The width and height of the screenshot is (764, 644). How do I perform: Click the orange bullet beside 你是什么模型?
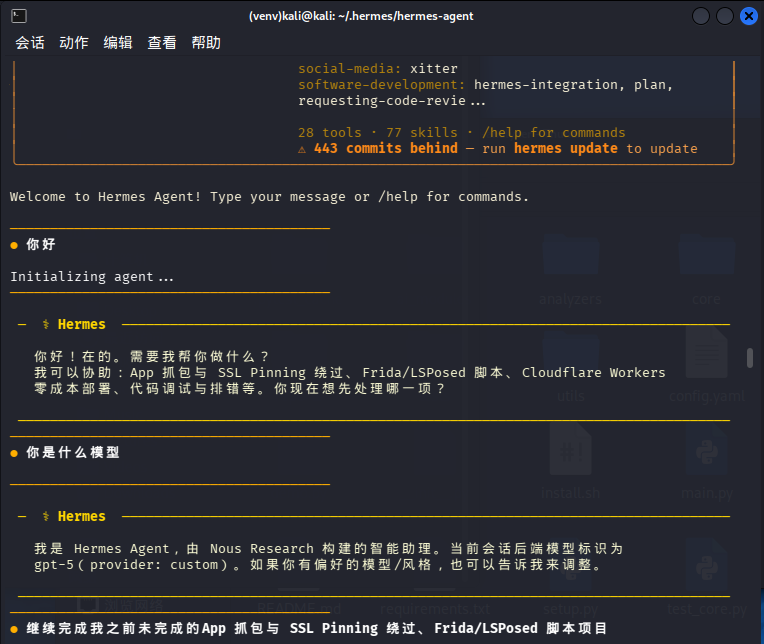pos(14,453)
